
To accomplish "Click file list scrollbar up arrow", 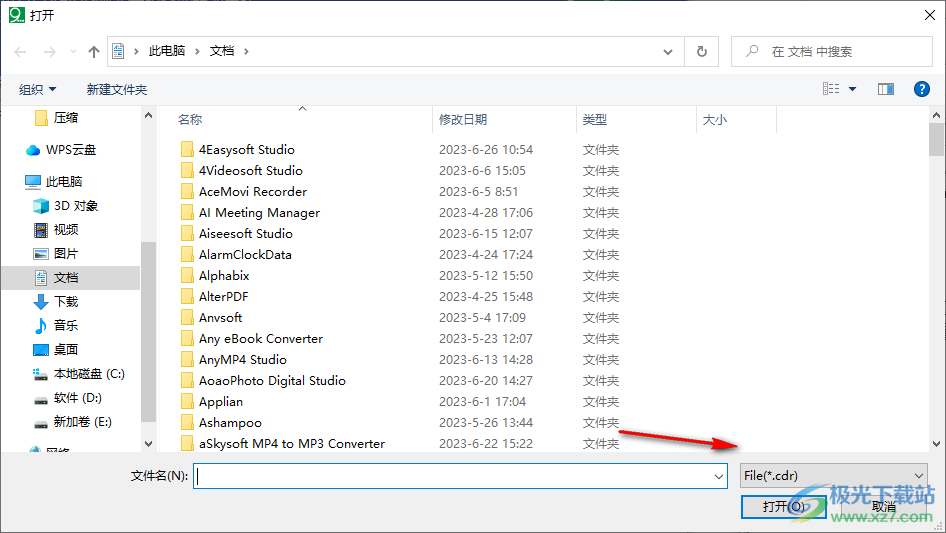I will 936,115.
